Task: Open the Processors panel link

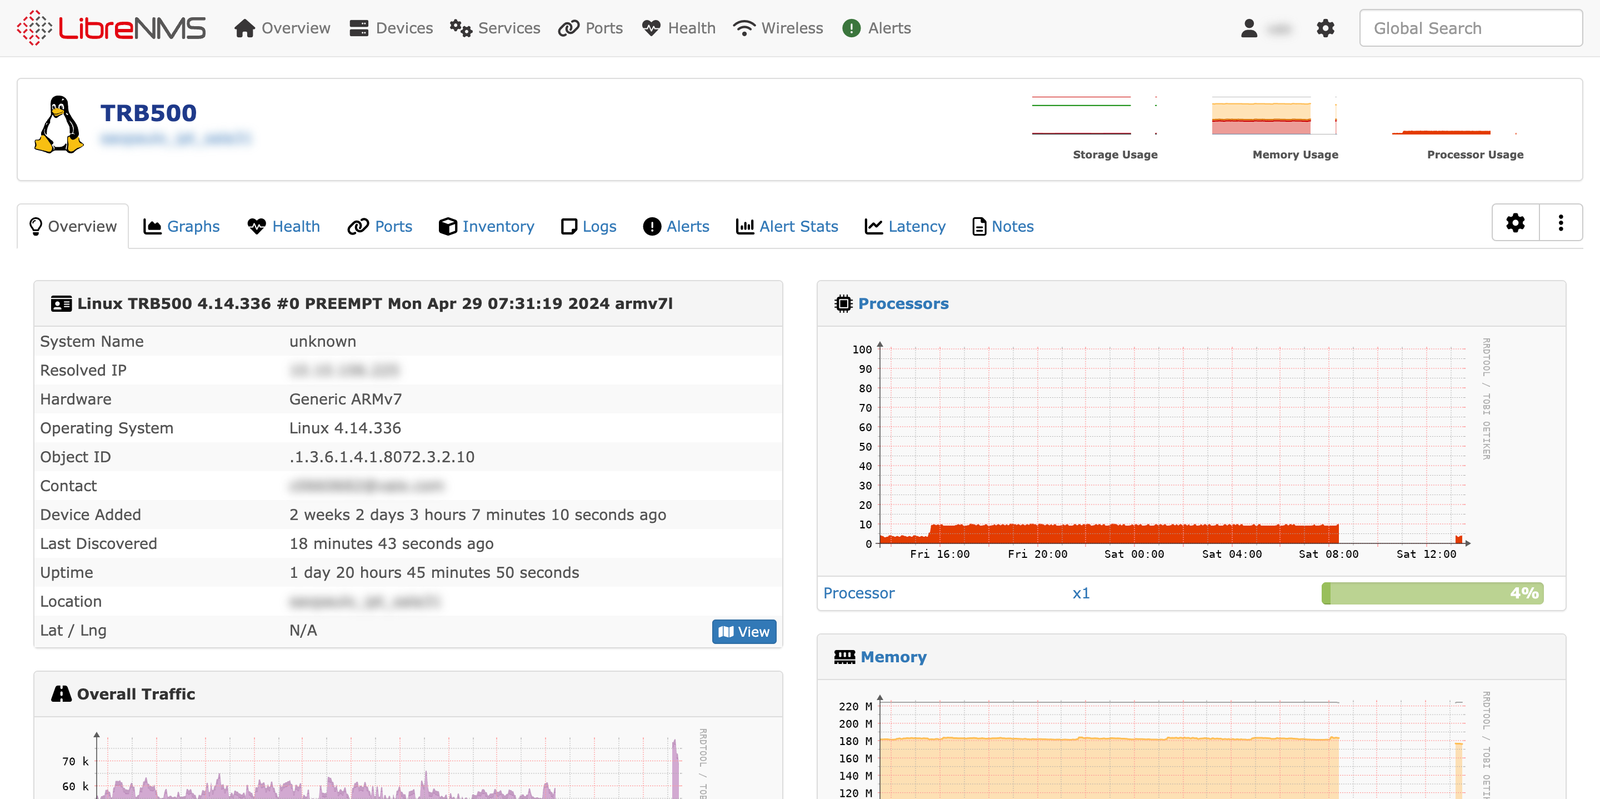Action: tap(903, 303)
